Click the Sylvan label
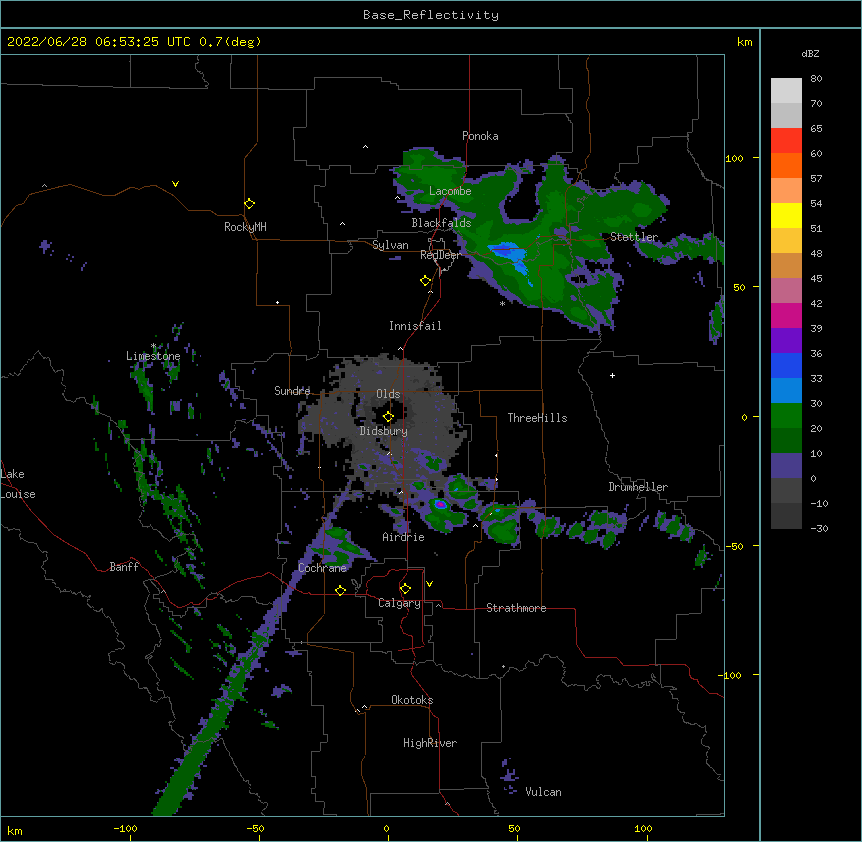862x842 pixels. coord(390,245)
